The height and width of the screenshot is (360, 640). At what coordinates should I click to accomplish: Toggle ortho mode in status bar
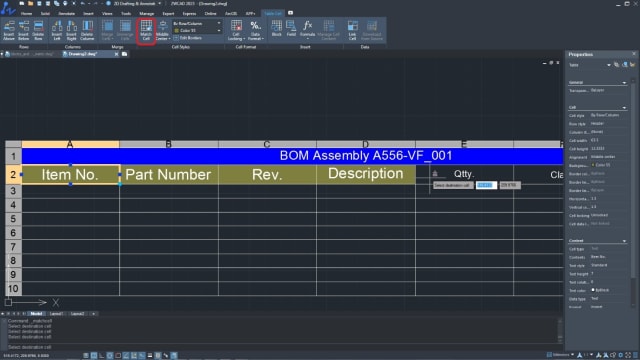[102, 356]
